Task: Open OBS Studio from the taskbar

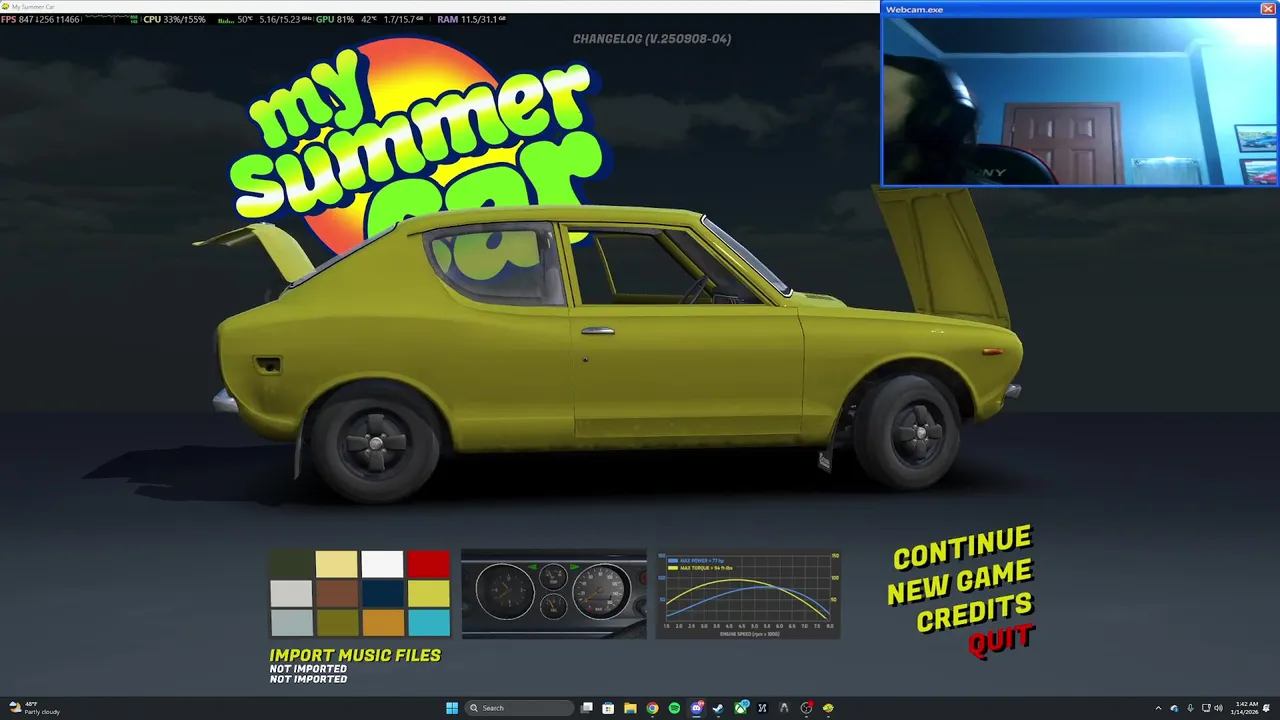Action: pos(806,708)
